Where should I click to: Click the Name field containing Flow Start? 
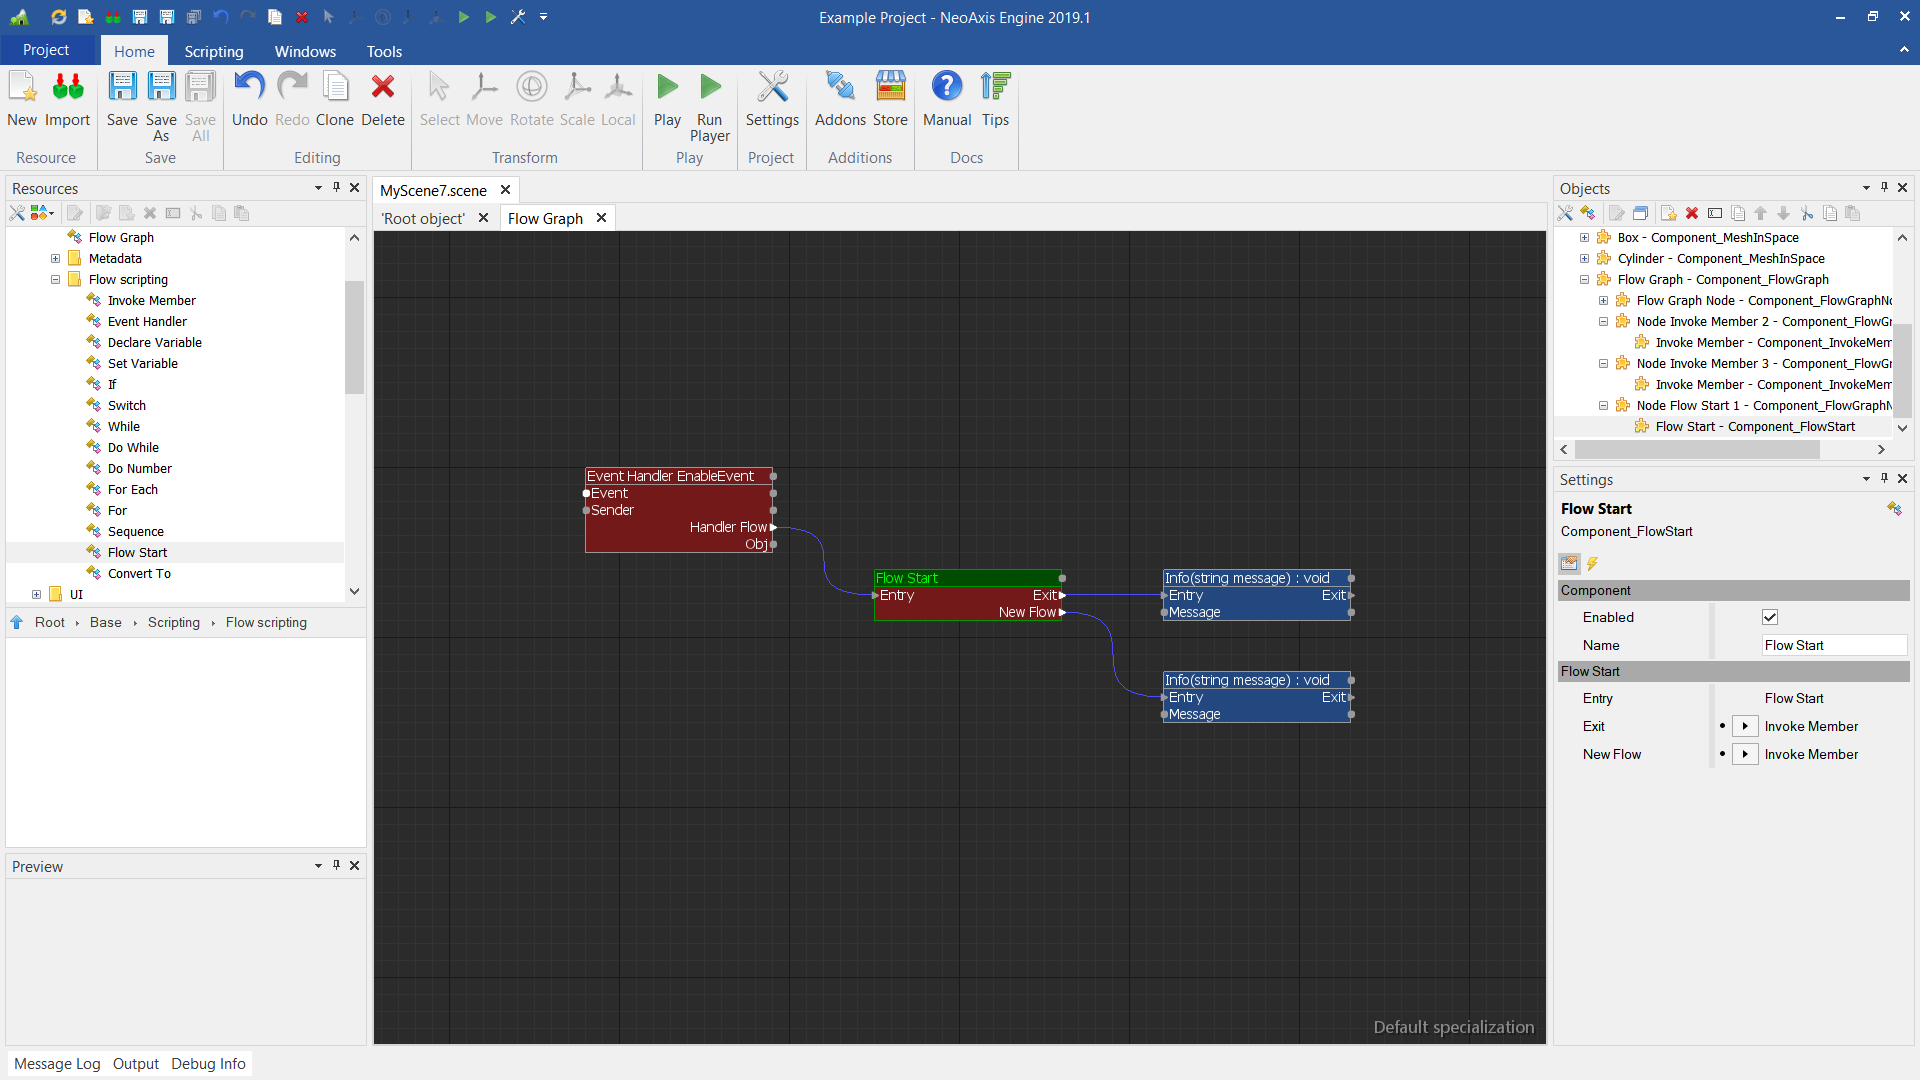coord(1833,645)
